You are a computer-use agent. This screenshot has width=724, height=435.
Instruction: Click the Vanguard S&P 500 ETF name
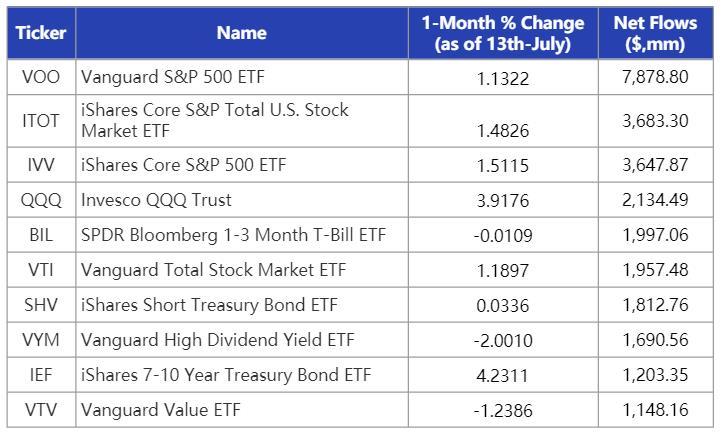[172, 77]
